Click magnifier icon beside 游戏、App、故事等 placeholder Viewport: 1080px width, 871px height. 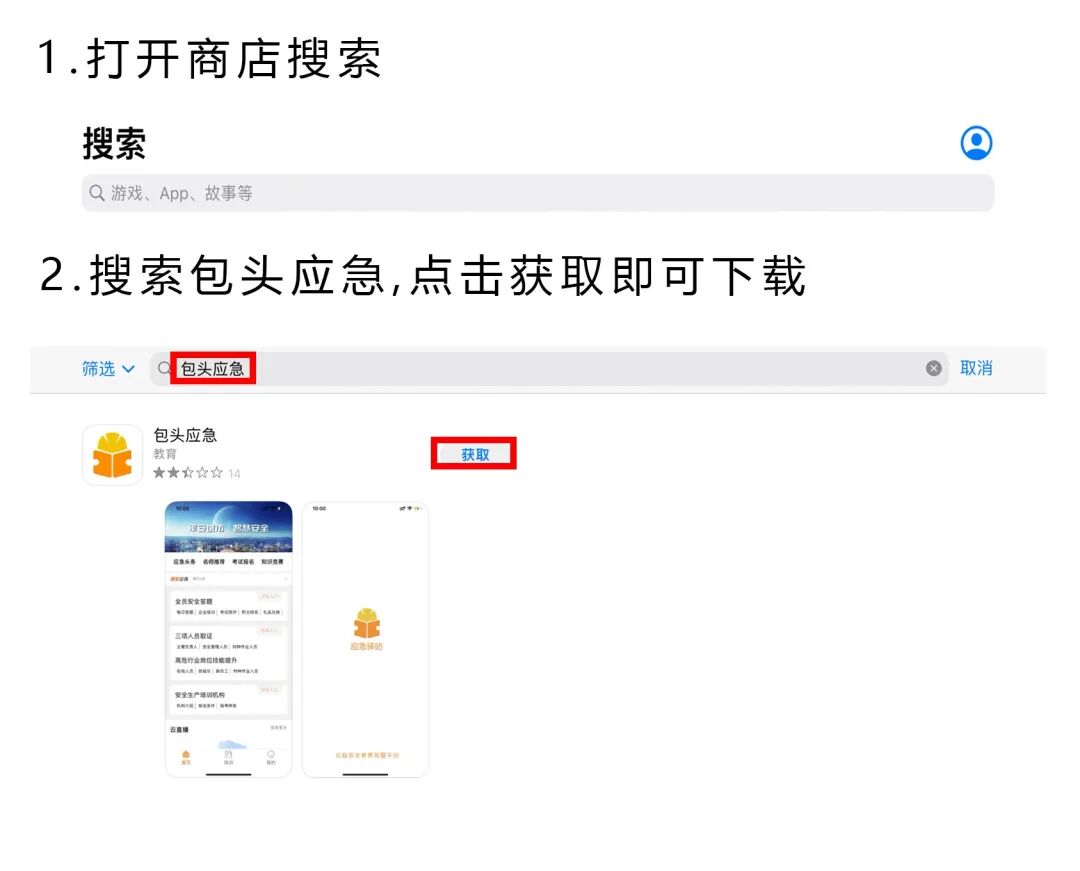97,193
